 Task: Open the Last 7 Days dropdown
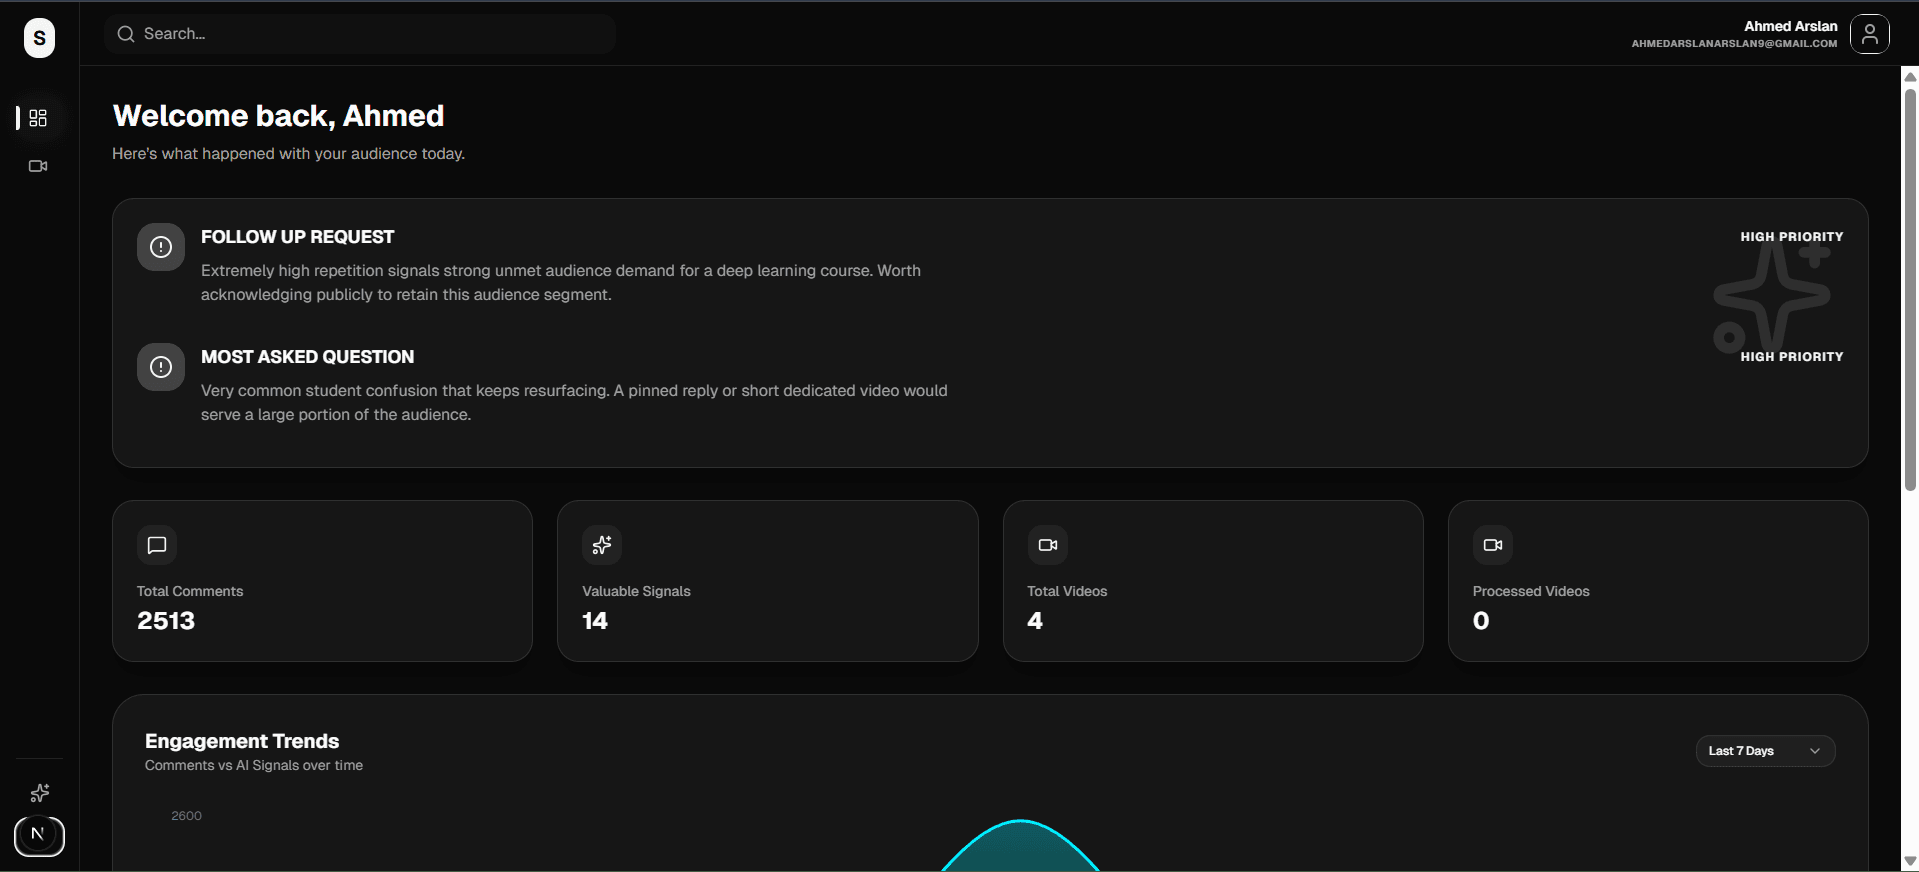(x=1765, y=751)
